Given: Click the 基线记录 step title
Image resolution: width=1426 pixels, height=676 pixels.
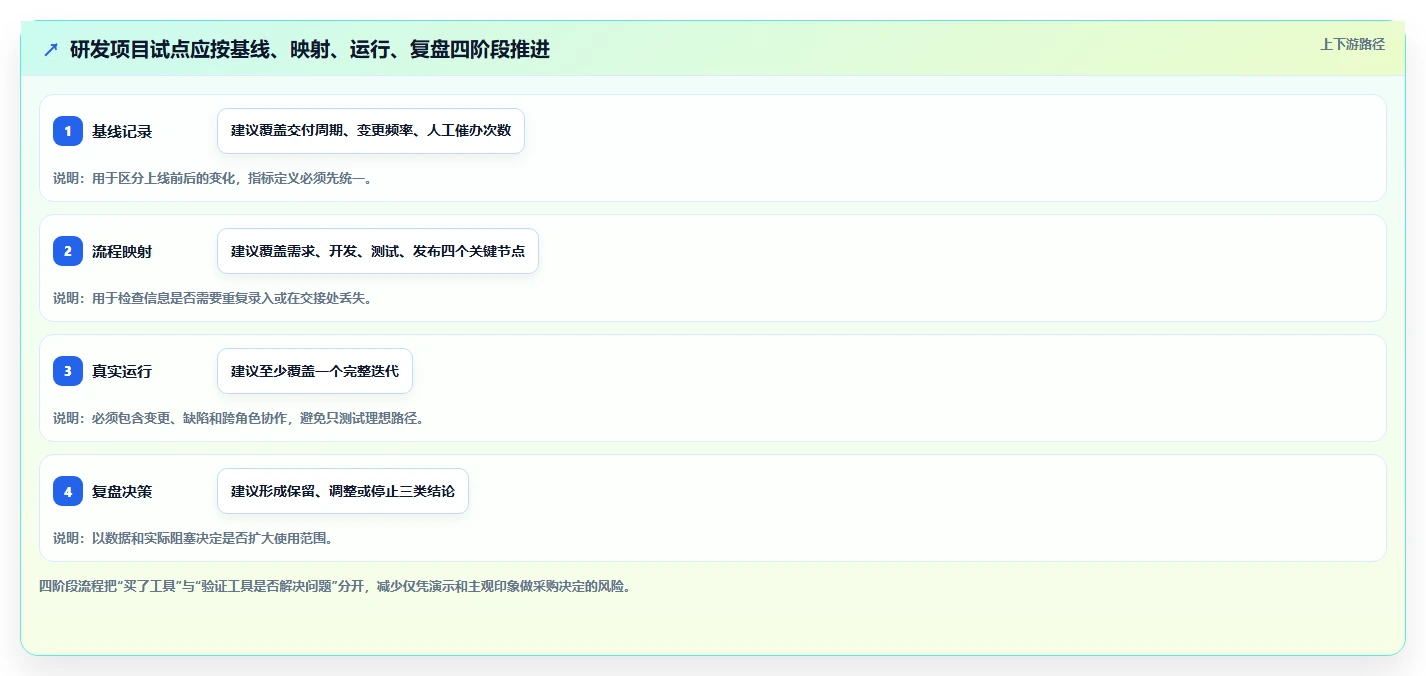Looking at the screenshot, I should [x=122, y=131].
